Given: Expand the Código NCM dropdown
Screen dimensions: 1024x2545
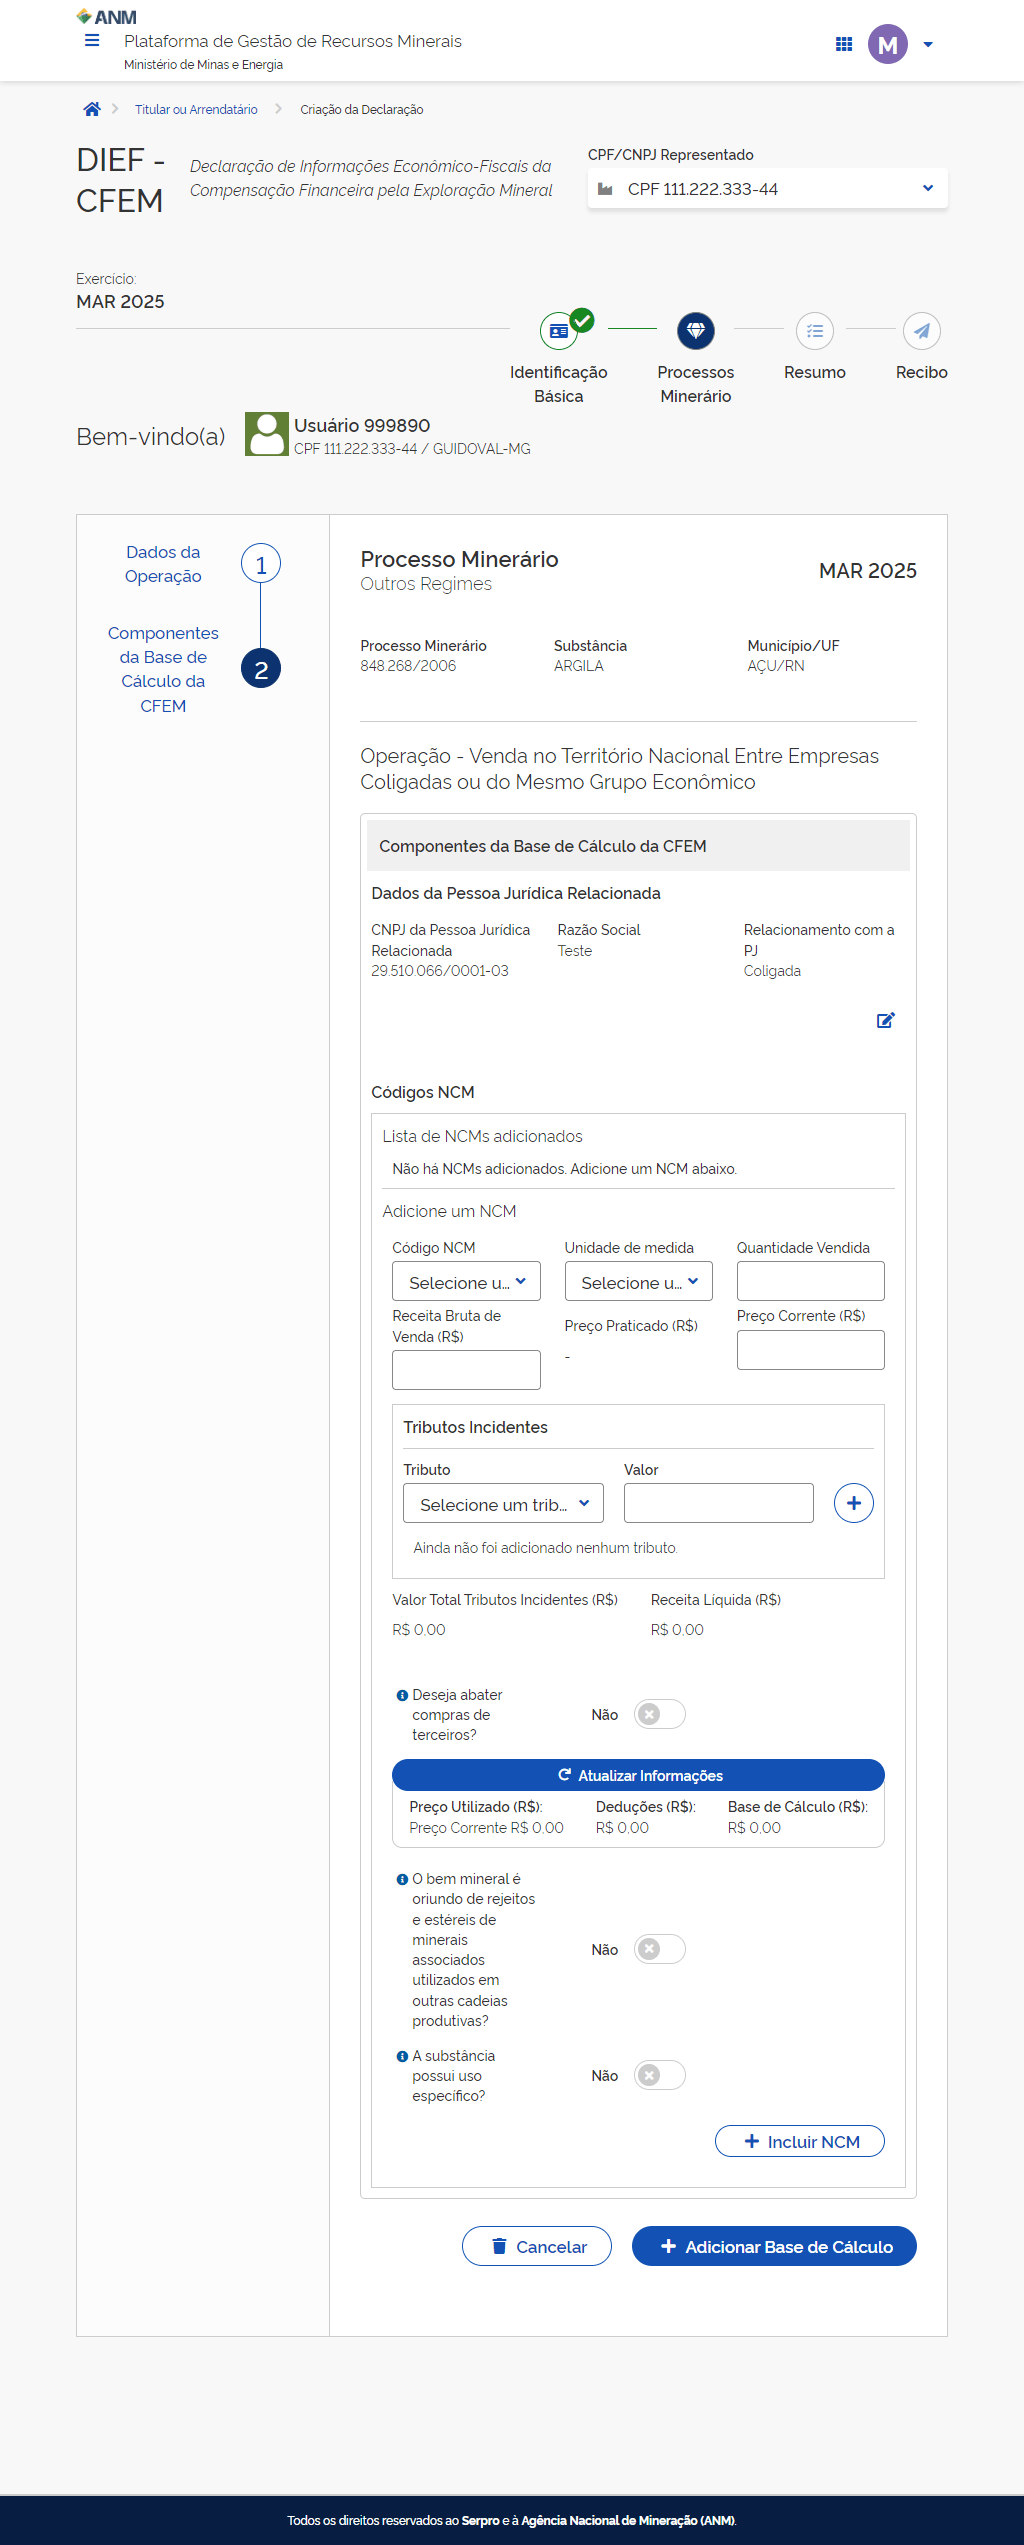Looking at the screenshot, I should point(466,1282).
